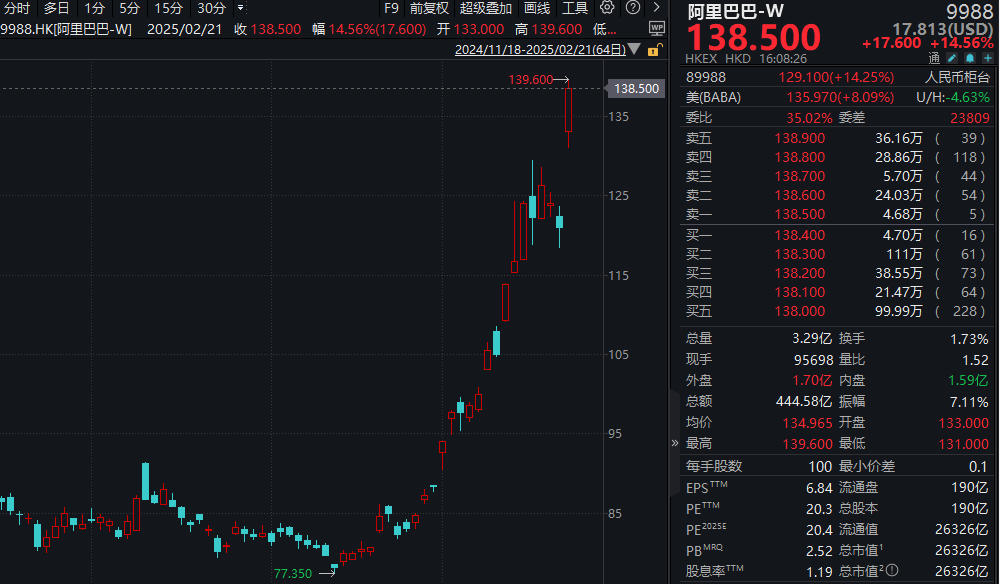This screenshot has height=584, width=1000.
Task: Click the 9988.HK[阿里巴巴-W] header label
Action: click(66, 29)
